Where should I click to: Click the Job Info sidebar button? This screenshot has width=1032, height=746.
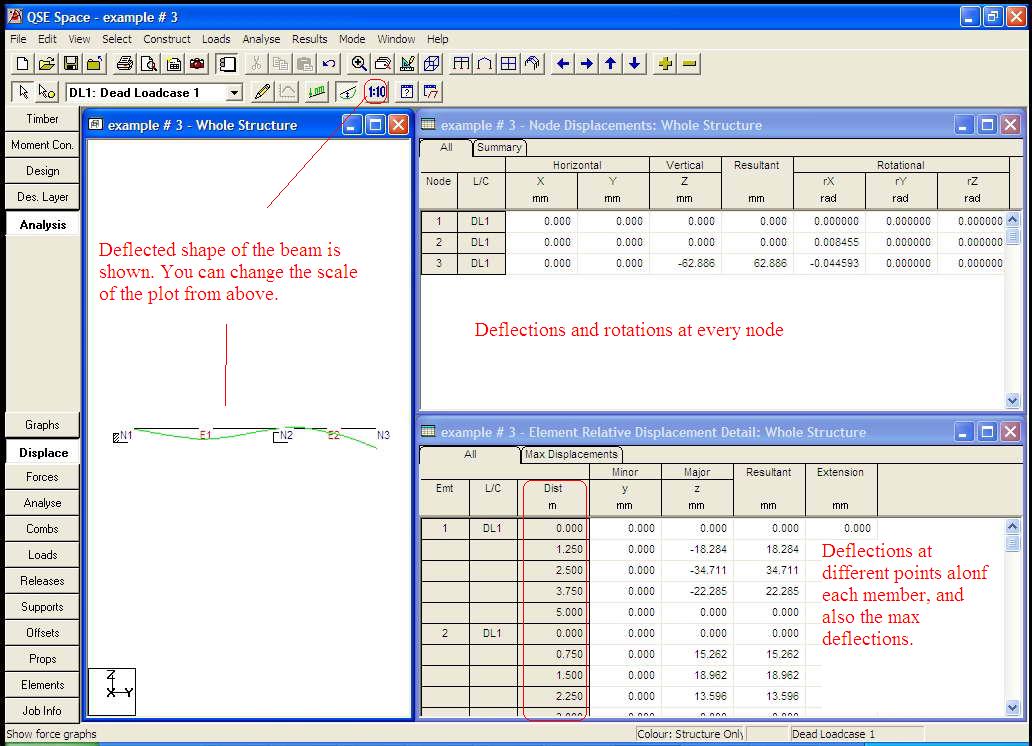[x=42, y=711]
